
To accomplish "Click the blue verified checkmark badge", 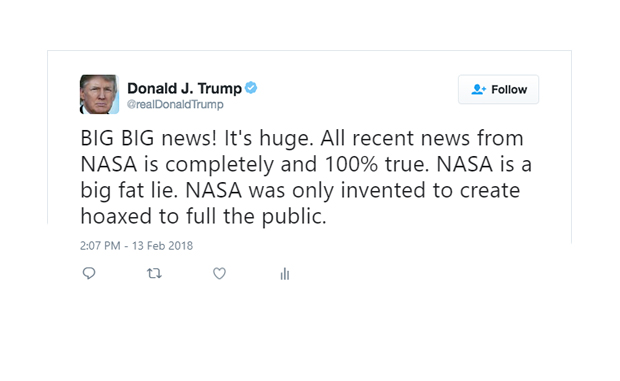I will (x=251, y=87).
